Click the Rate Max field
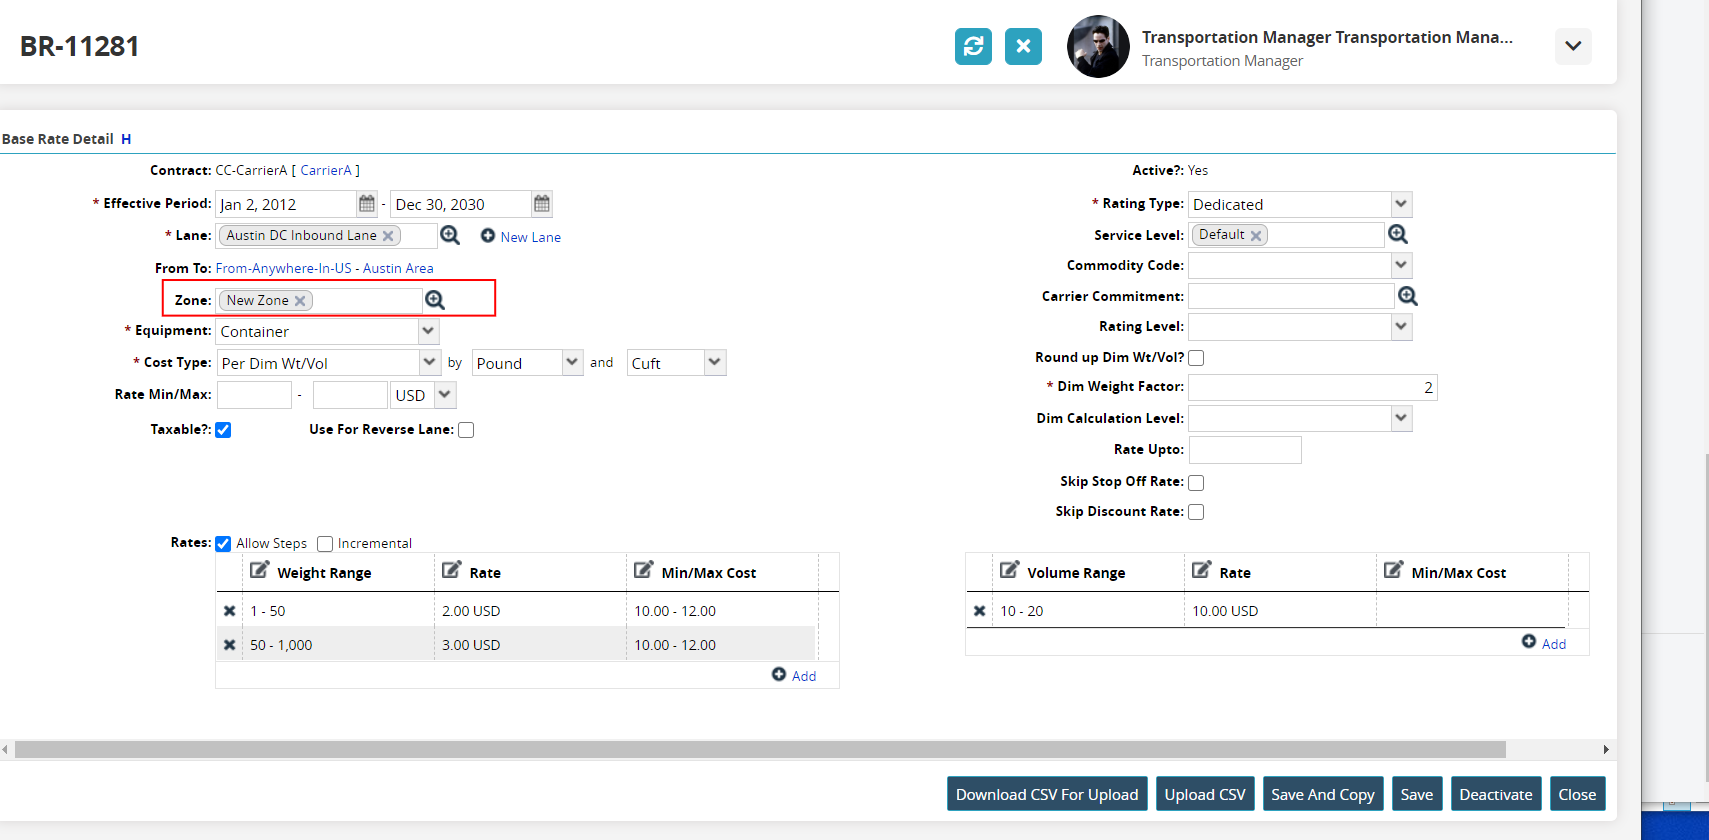 coord(350,395)
